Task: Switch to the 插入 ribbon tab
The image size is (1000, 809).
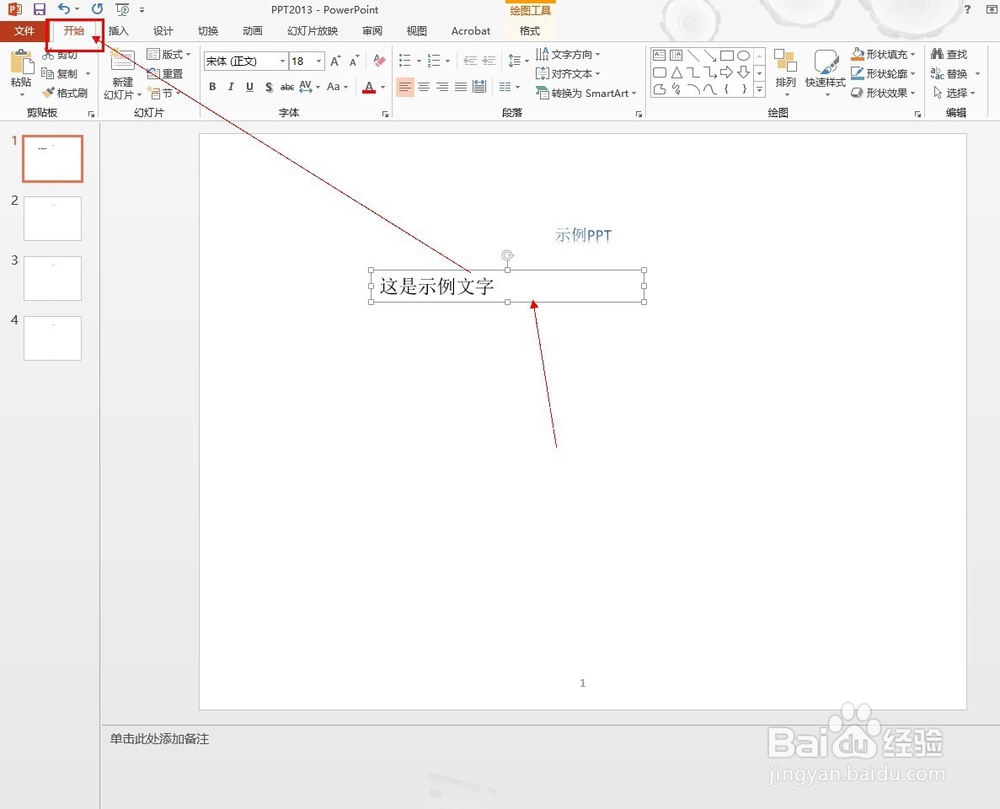Action: click(x=118, y=30)
